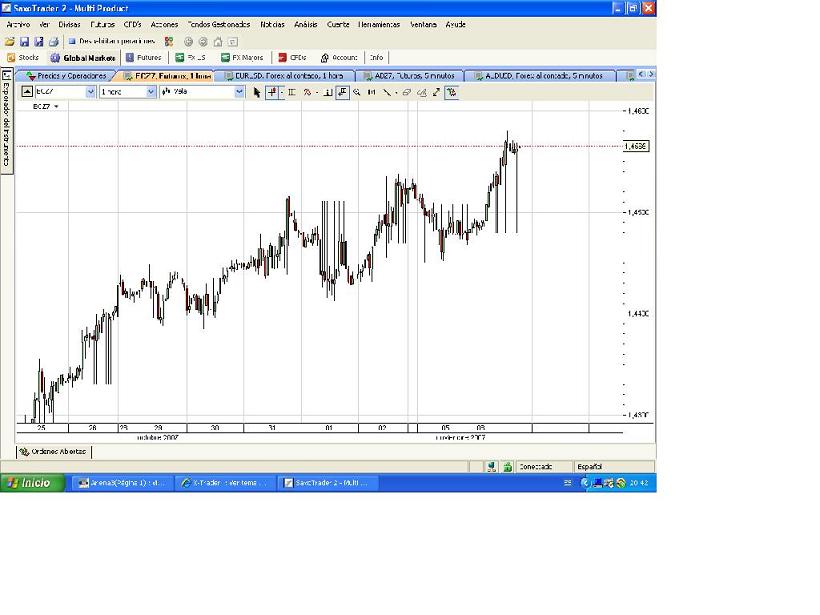Click the open folder icon in toolbar
The image size is (820, 615).
pos(10,42)
